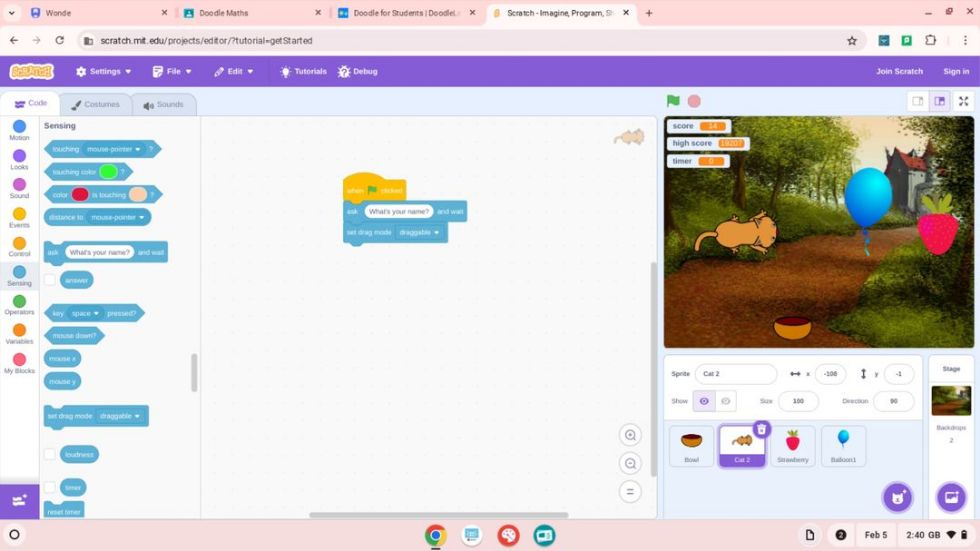Switch to the Sounds tab

pyautogui.click(x=163, y=104)
